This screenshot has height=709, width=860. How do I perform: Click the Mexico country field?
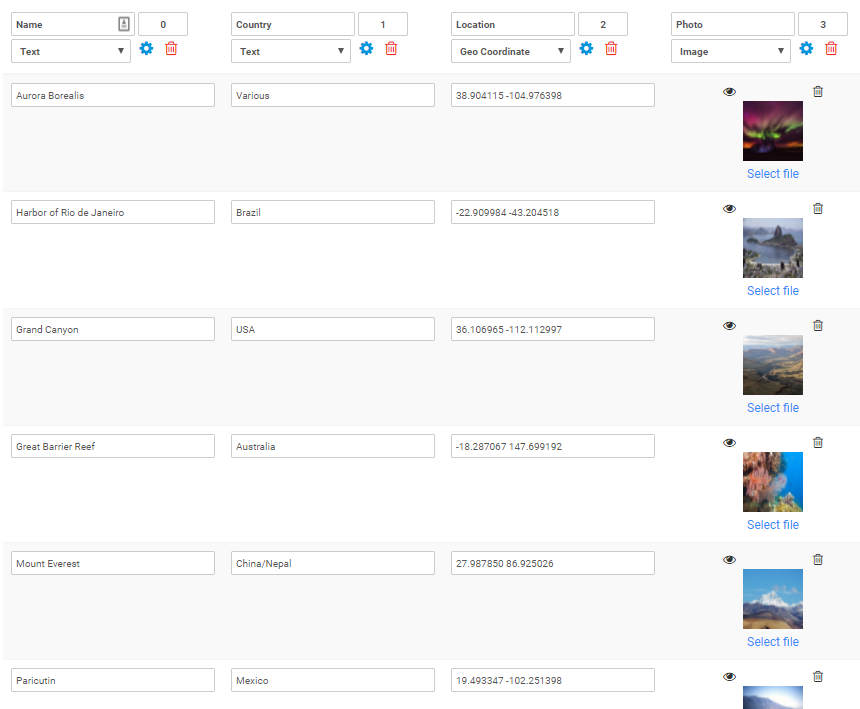332,680
